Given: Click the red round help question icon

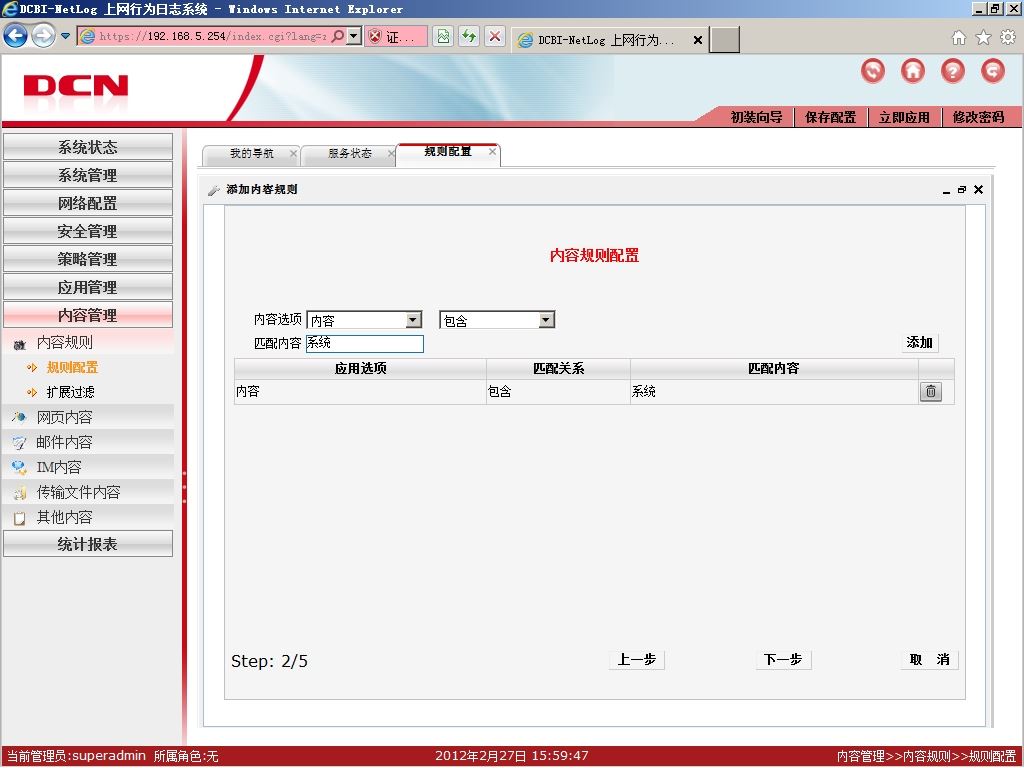Looking at the screenshot, I should [953, 71].
